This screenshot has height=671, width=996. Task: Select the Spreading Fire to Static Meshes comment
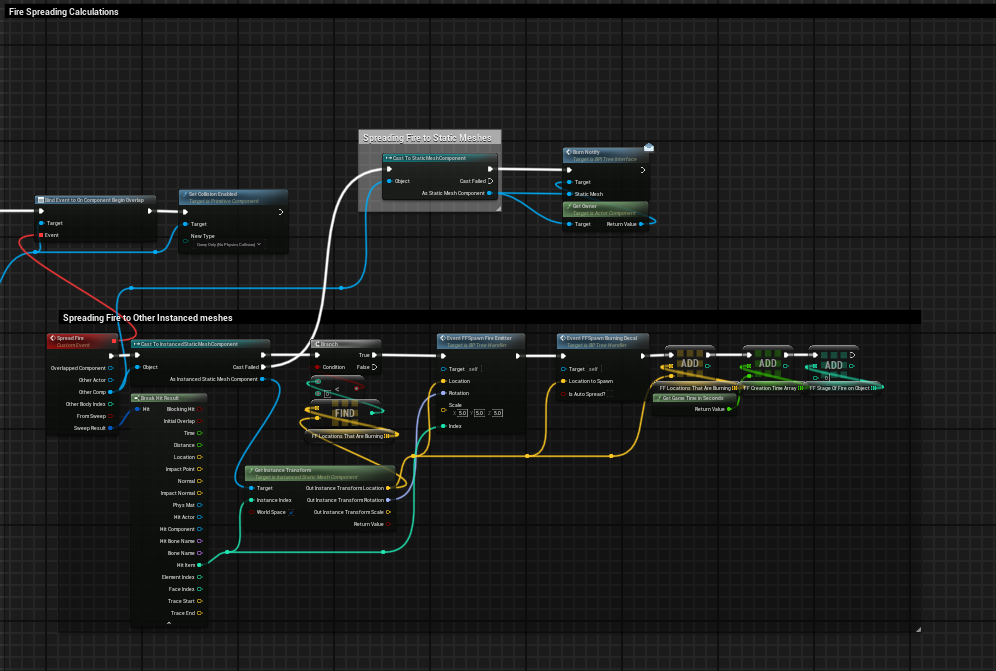(427, 137)
